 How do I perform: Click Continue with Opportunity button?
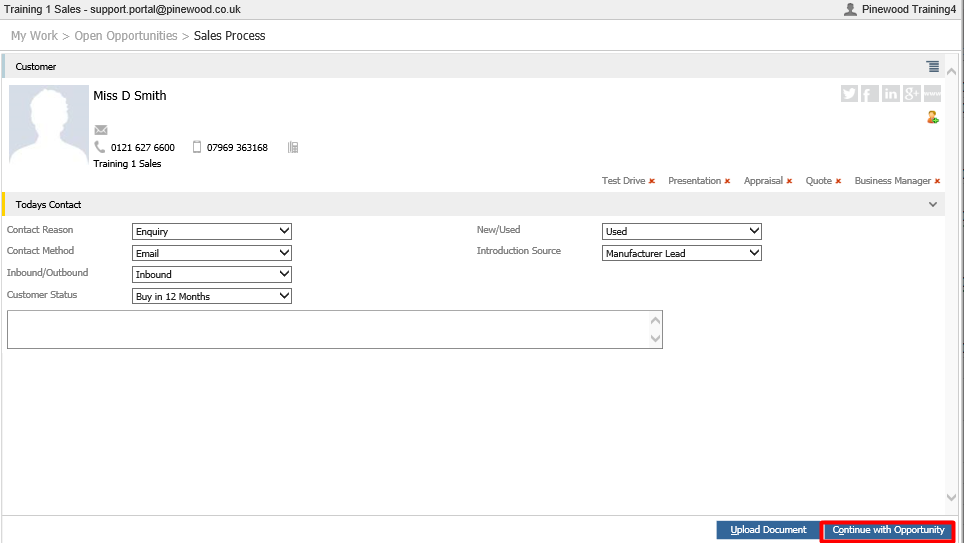click(888, 530)
